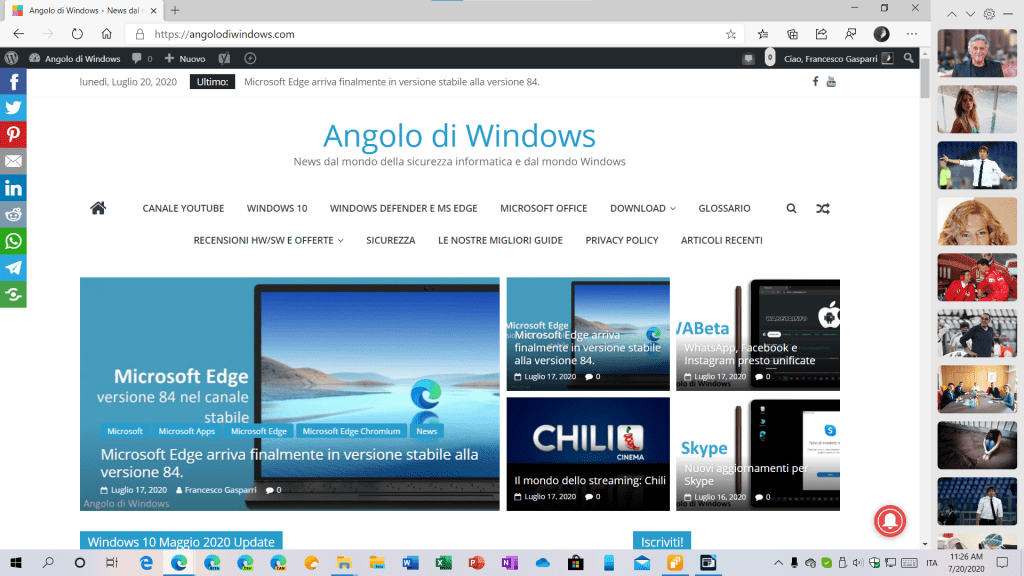Launch Excel from the Windows taskbar
The width and height of the screenshot is (1024, 576).
click(x=443, y=563)
